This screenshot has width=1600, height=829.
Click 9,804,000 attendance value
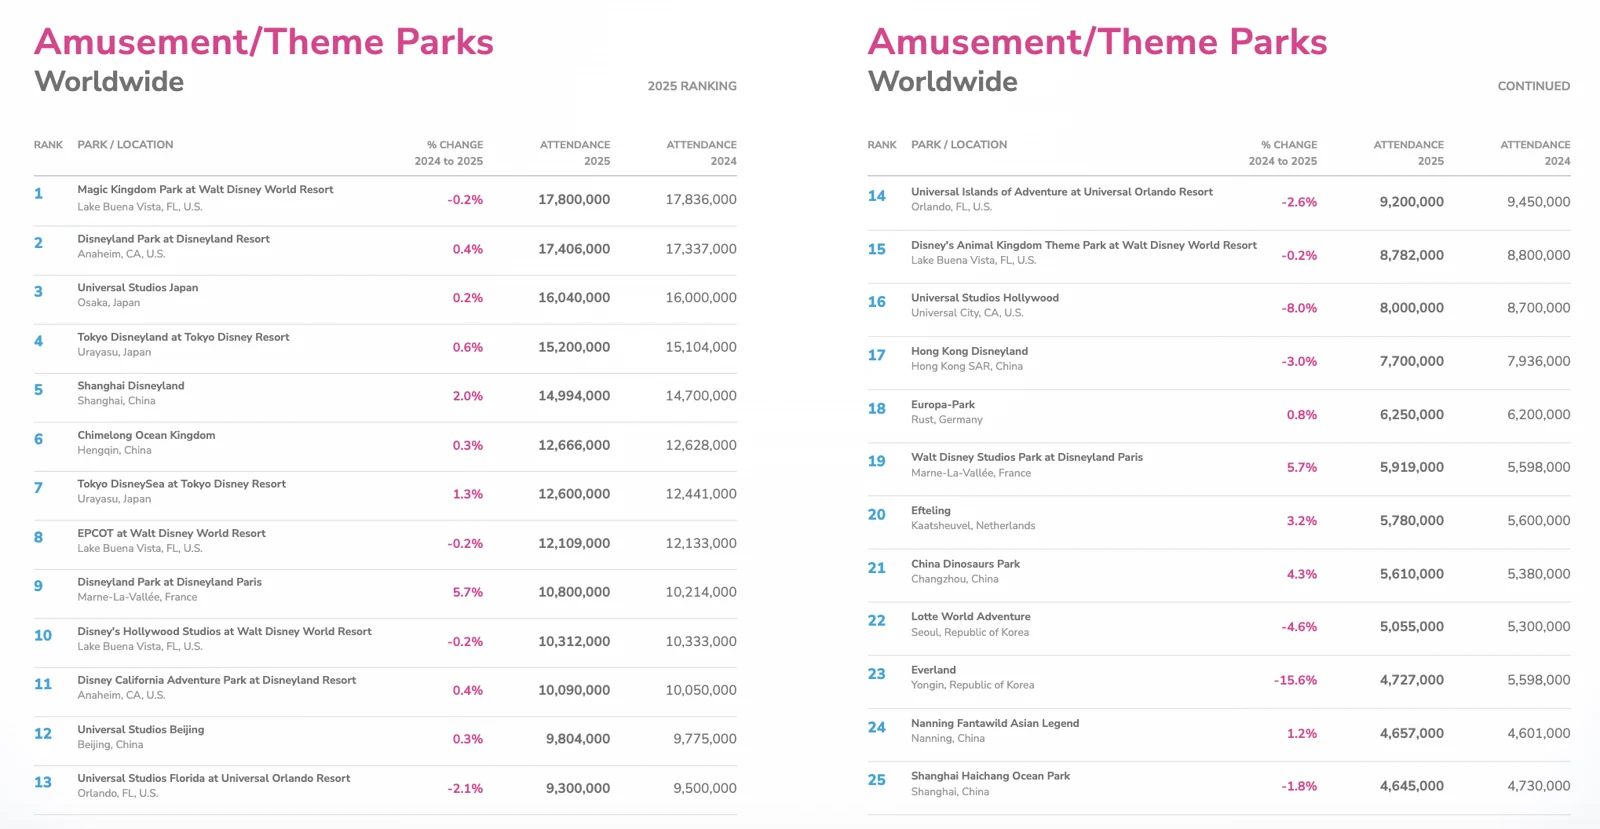coord(578,739)
